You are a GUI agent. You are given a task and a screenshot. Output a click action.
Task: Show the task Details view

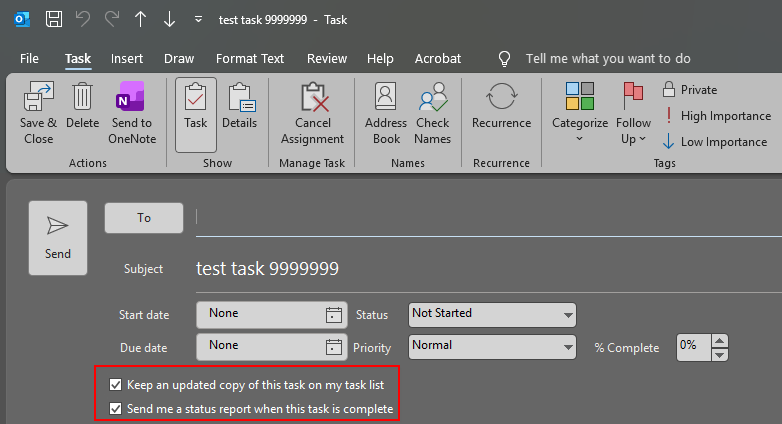[240, 106]
